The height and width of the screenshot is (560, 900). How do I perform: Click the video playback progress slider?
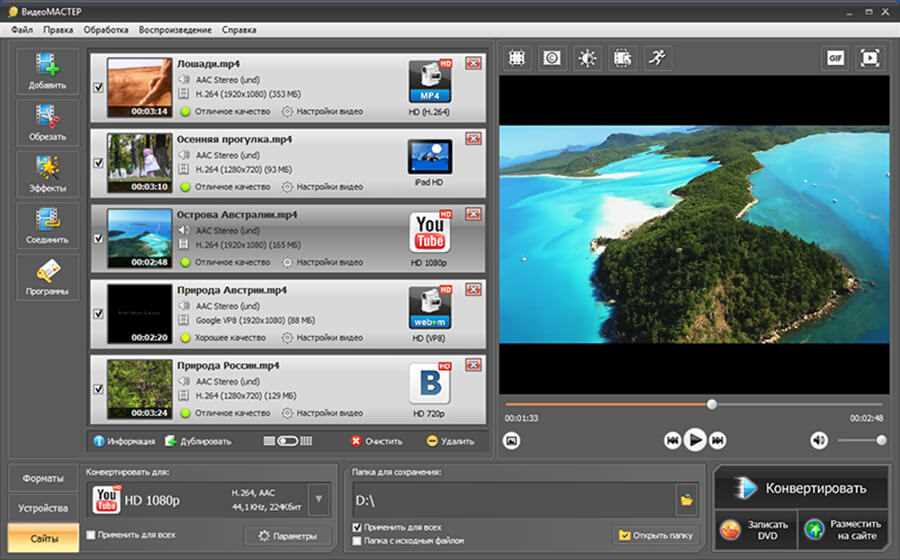tap(693, 405)
